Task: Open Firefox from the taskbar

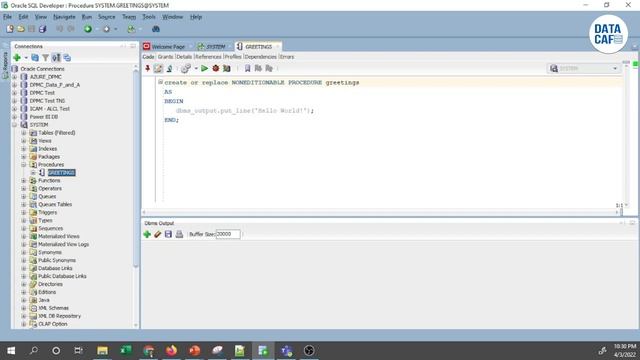Action: pyautogui.click(x=171, y=351)
